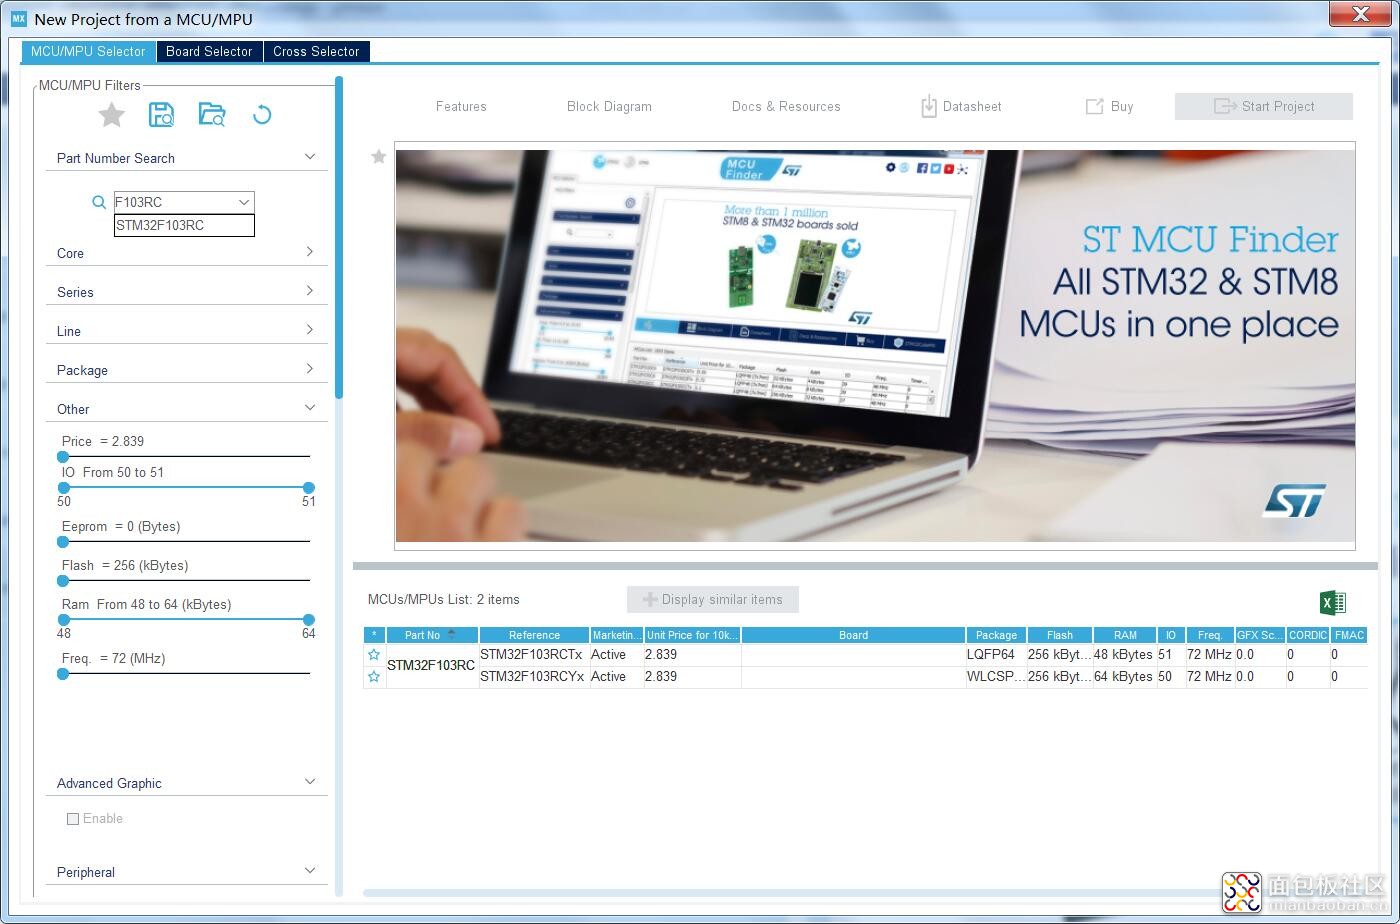
Task: Sort by Freq. column header
Action: pos(1210,635)
